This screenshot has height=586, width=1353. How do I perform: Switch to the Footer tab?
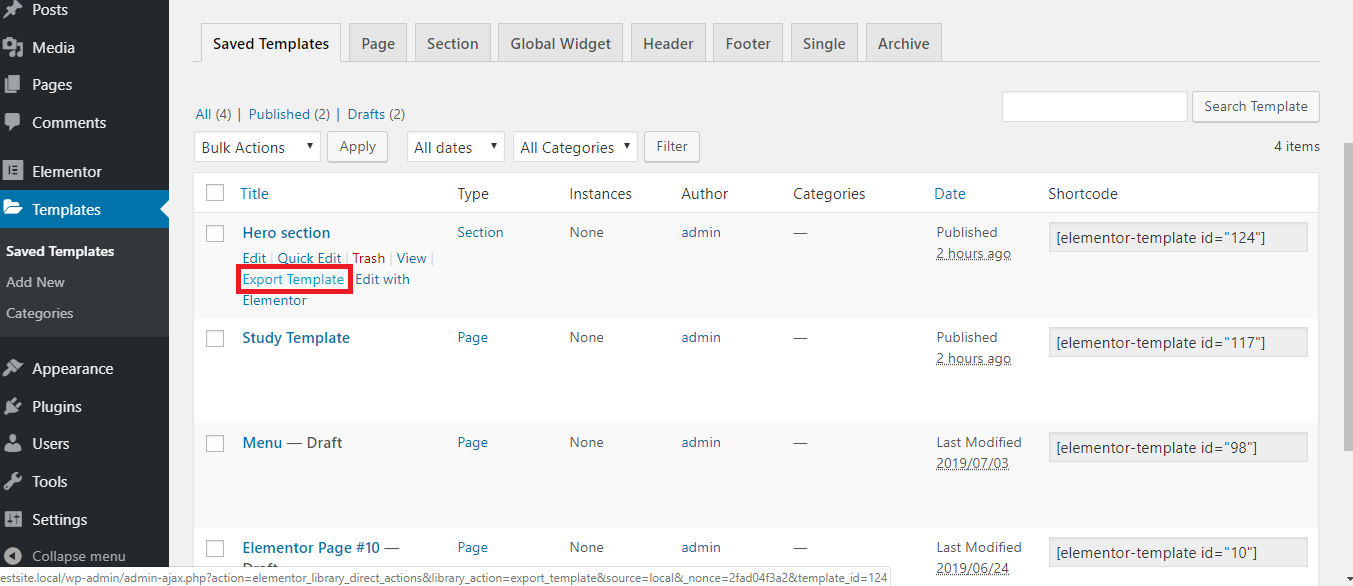pyautogui.click(x=748, y=43)
